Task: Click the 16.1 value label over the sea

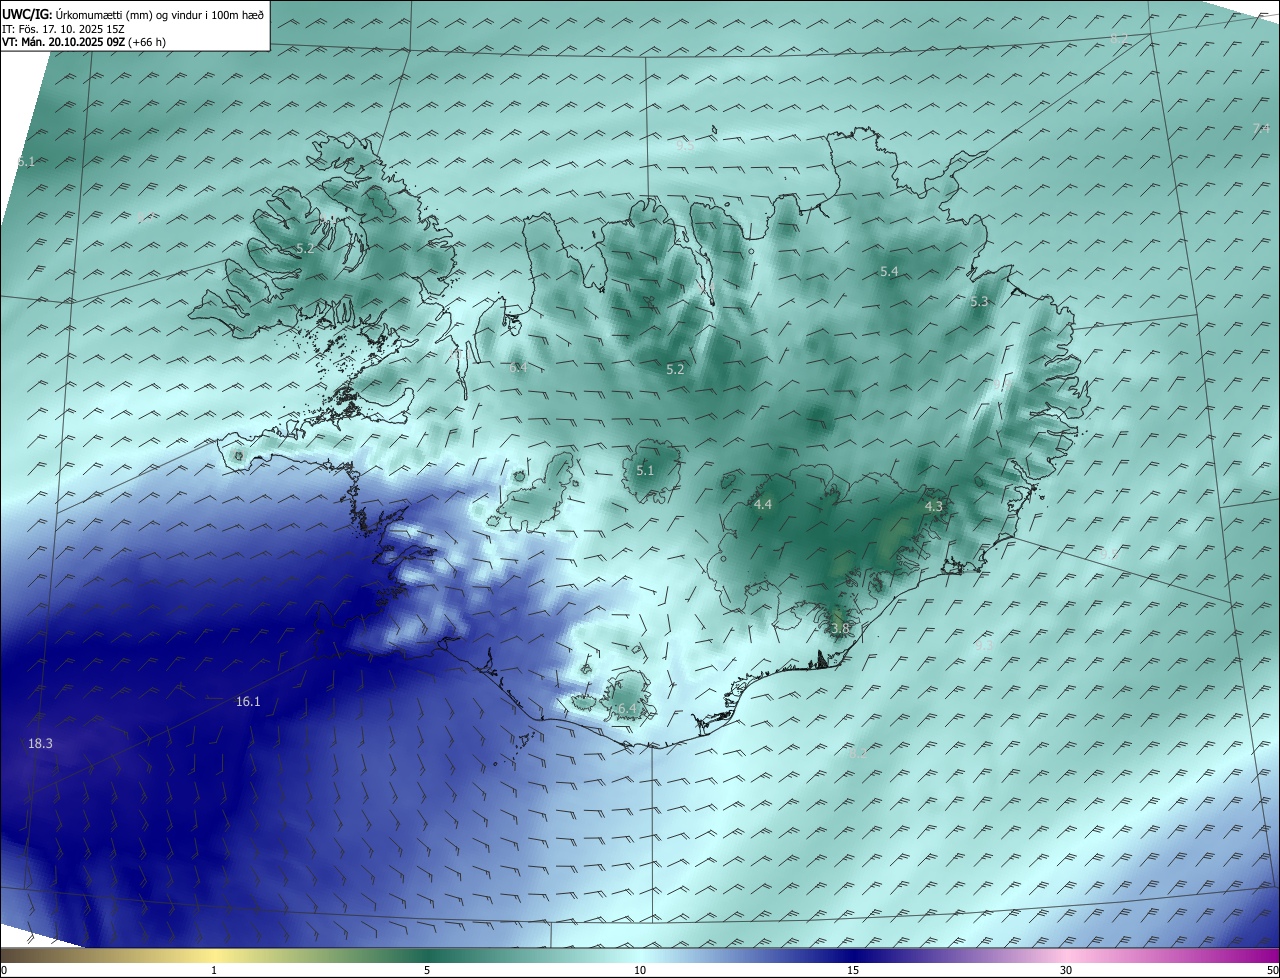Action: 248,702
